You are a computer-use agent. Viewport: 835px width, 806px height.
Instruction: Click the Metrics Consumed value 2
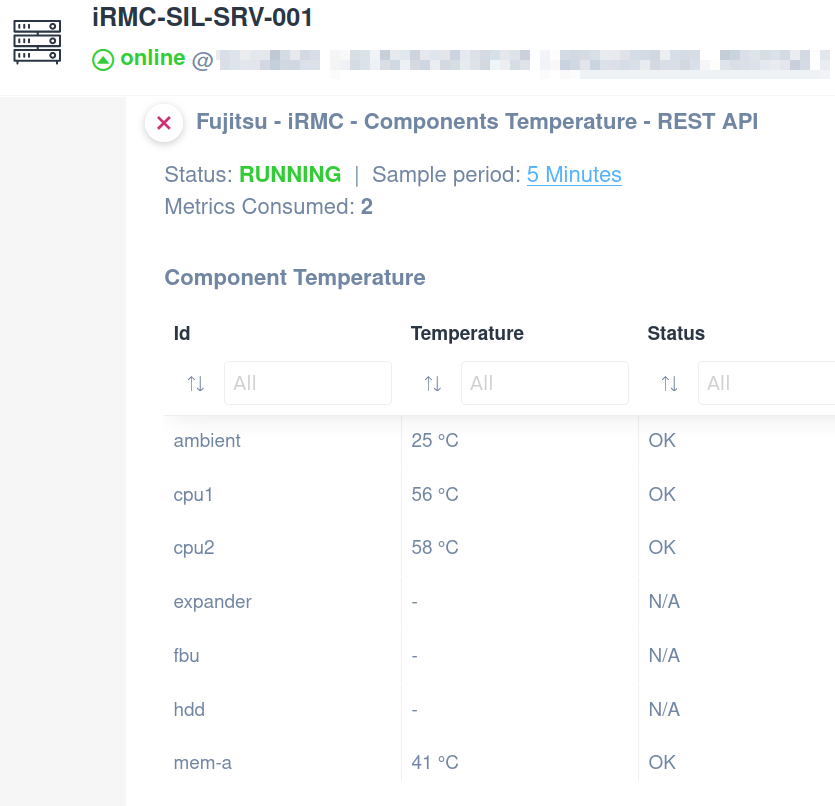(366, 207)
